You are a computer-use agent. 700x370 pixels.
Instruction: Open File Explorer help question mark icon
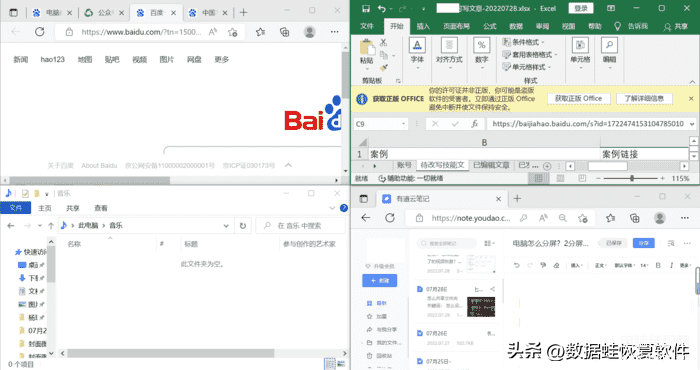(x=344, y=208)
